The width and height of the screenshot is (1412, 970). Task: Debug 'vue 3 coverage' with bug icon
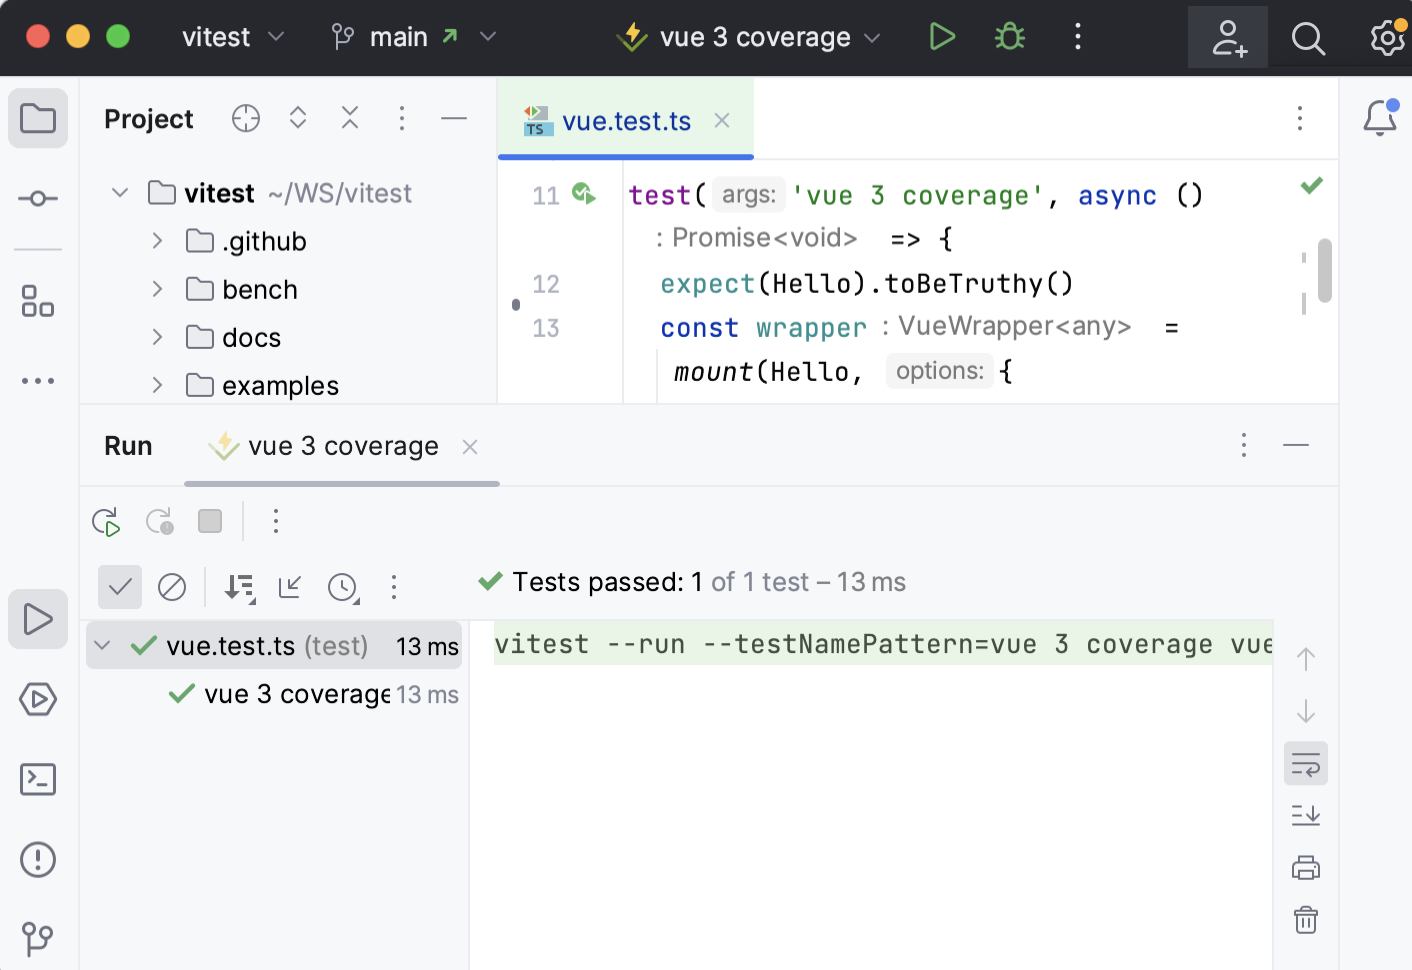point(1010,37)
